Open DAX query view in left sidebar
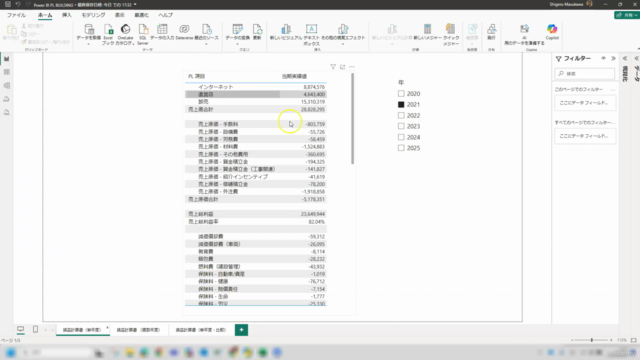Screen dimensions: 640x360 pyautogui.click(x=7, y=99)
